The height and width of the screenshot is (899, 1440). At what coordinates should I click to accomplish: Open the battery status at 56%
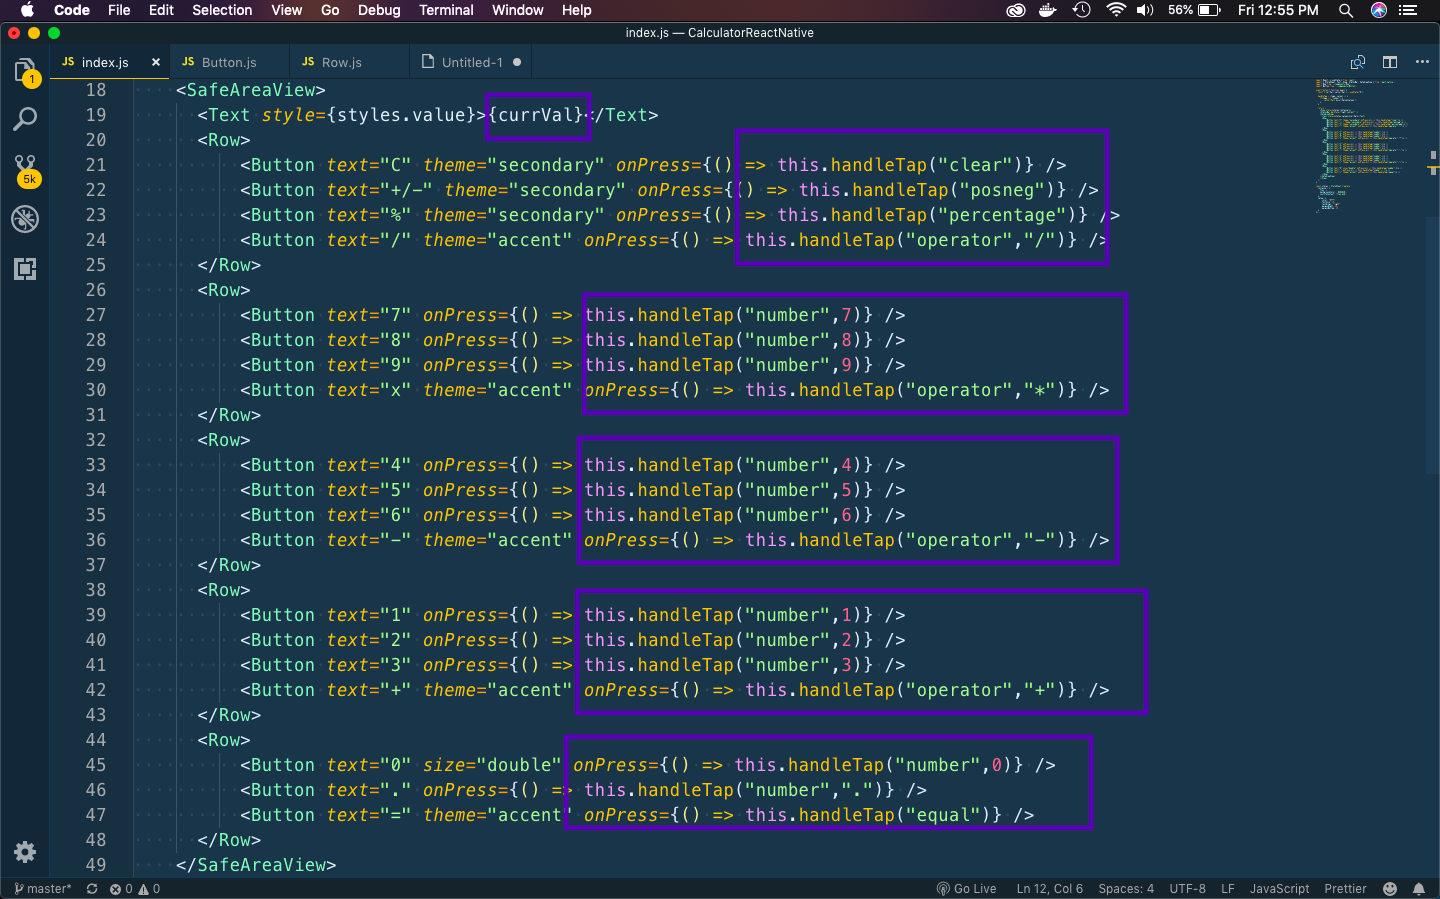[1194, 10]
